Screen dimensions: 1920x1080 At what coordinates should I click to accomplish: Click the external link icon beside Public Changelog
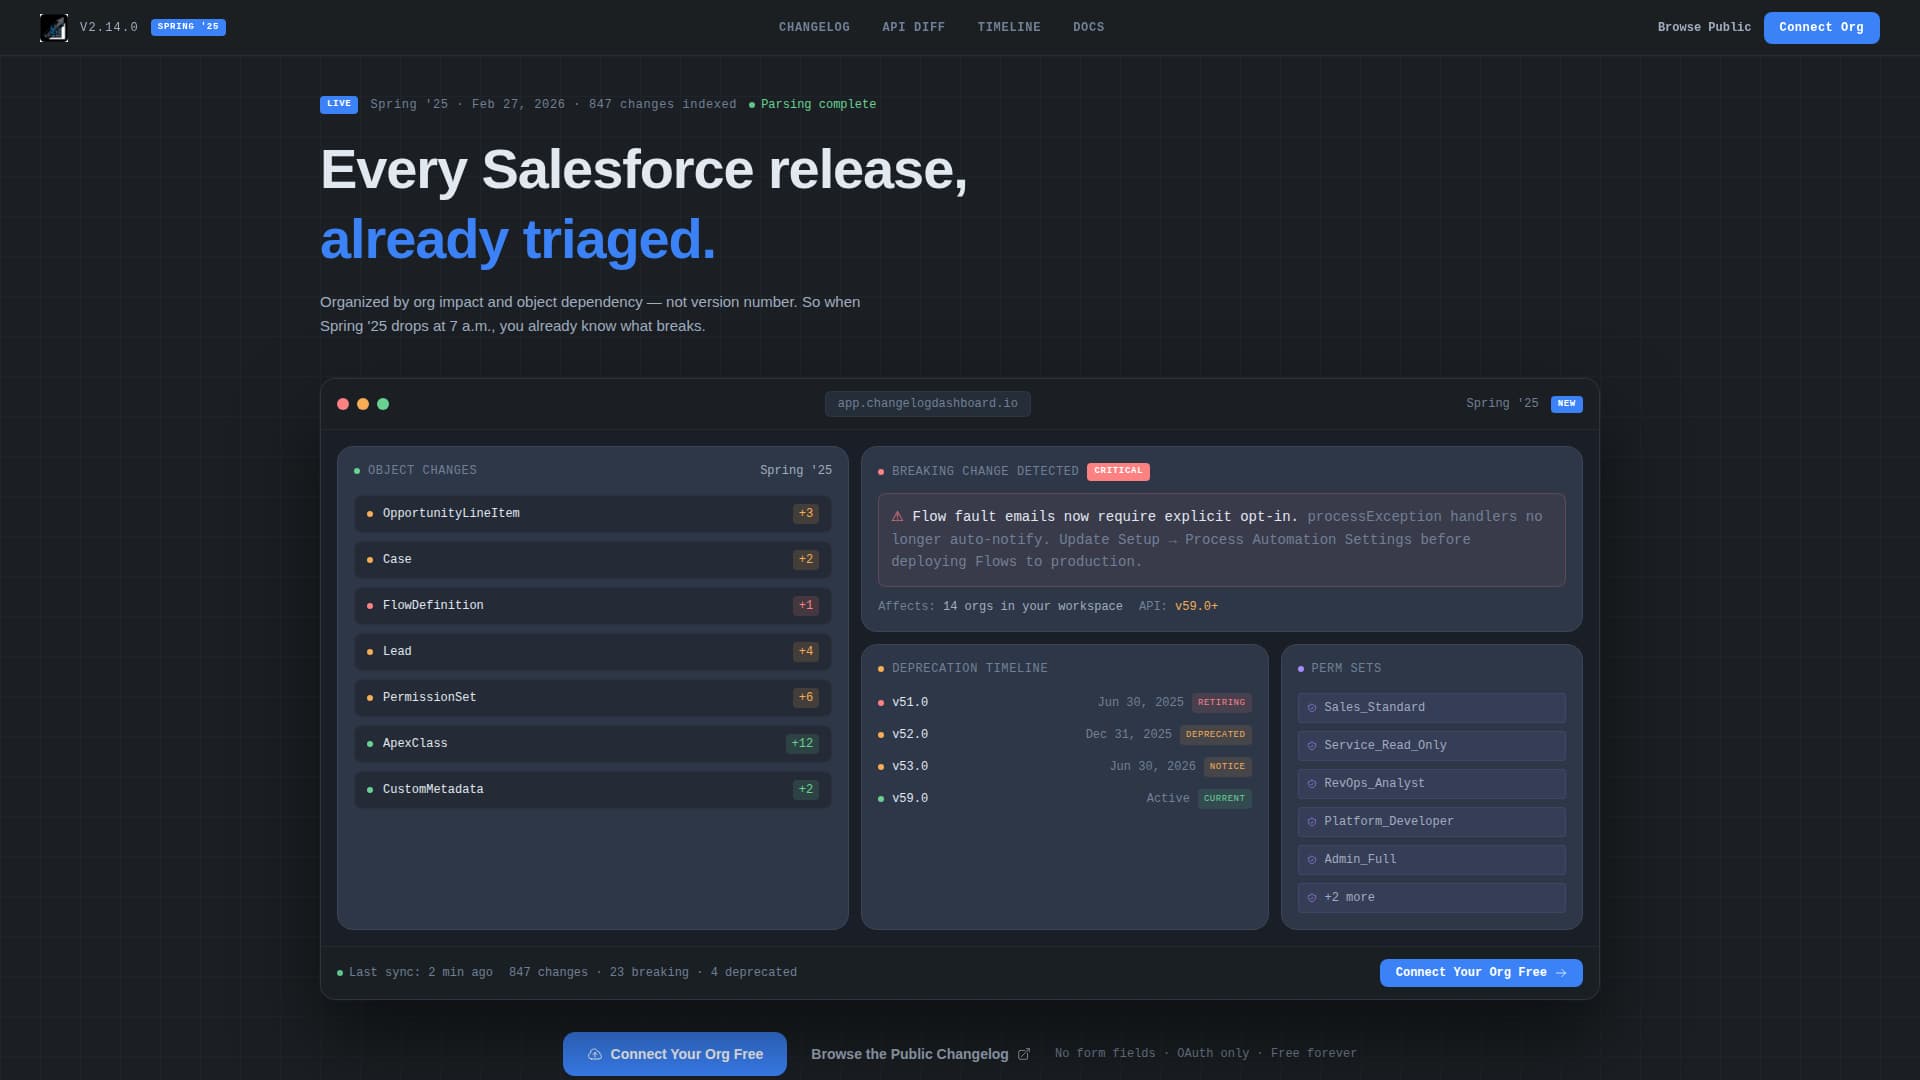pos(1024,1054)
